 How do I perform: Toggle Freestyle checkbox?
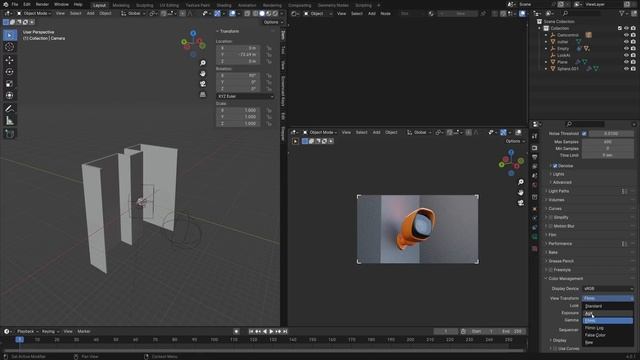(x=551, y=270)
